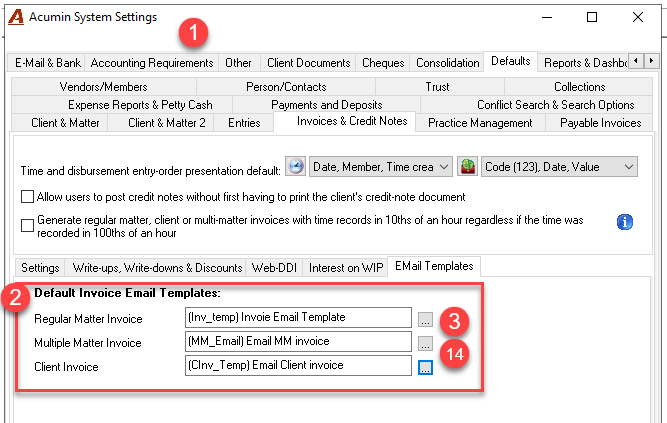Click the Client Invoice label
This screenshot has width=667, height=423.
click(66, 367)
